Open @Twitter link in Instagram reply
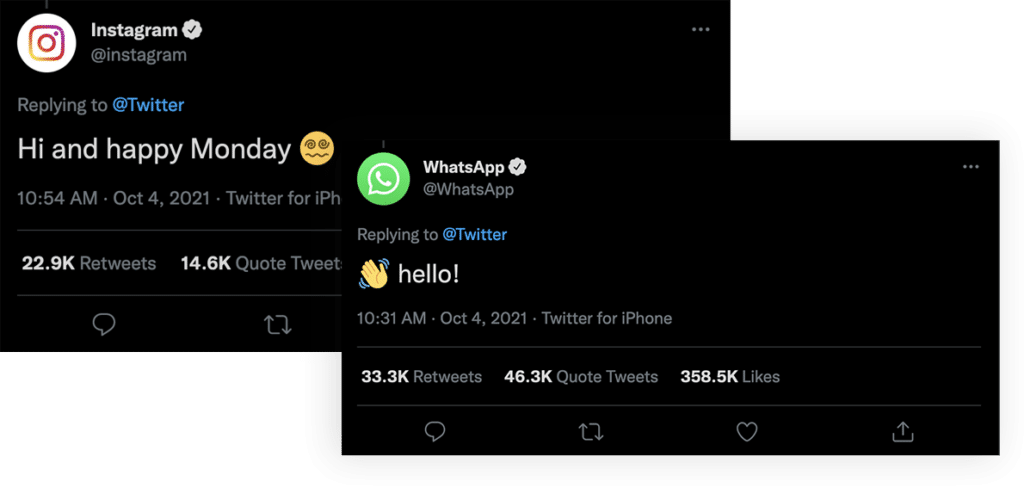1024x494 pixels. (150, 105)
